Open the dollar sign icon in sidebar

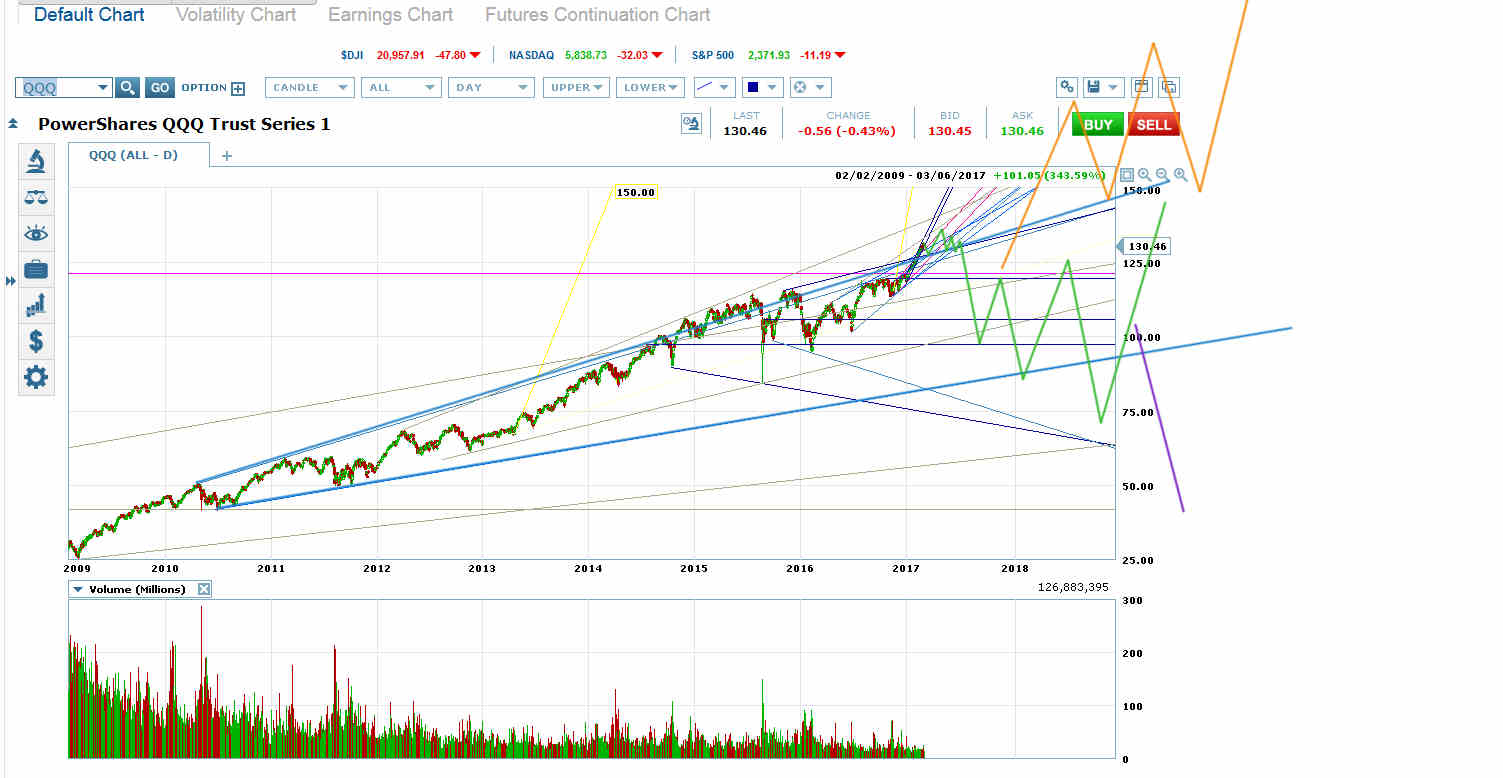[x=36, y=341]
